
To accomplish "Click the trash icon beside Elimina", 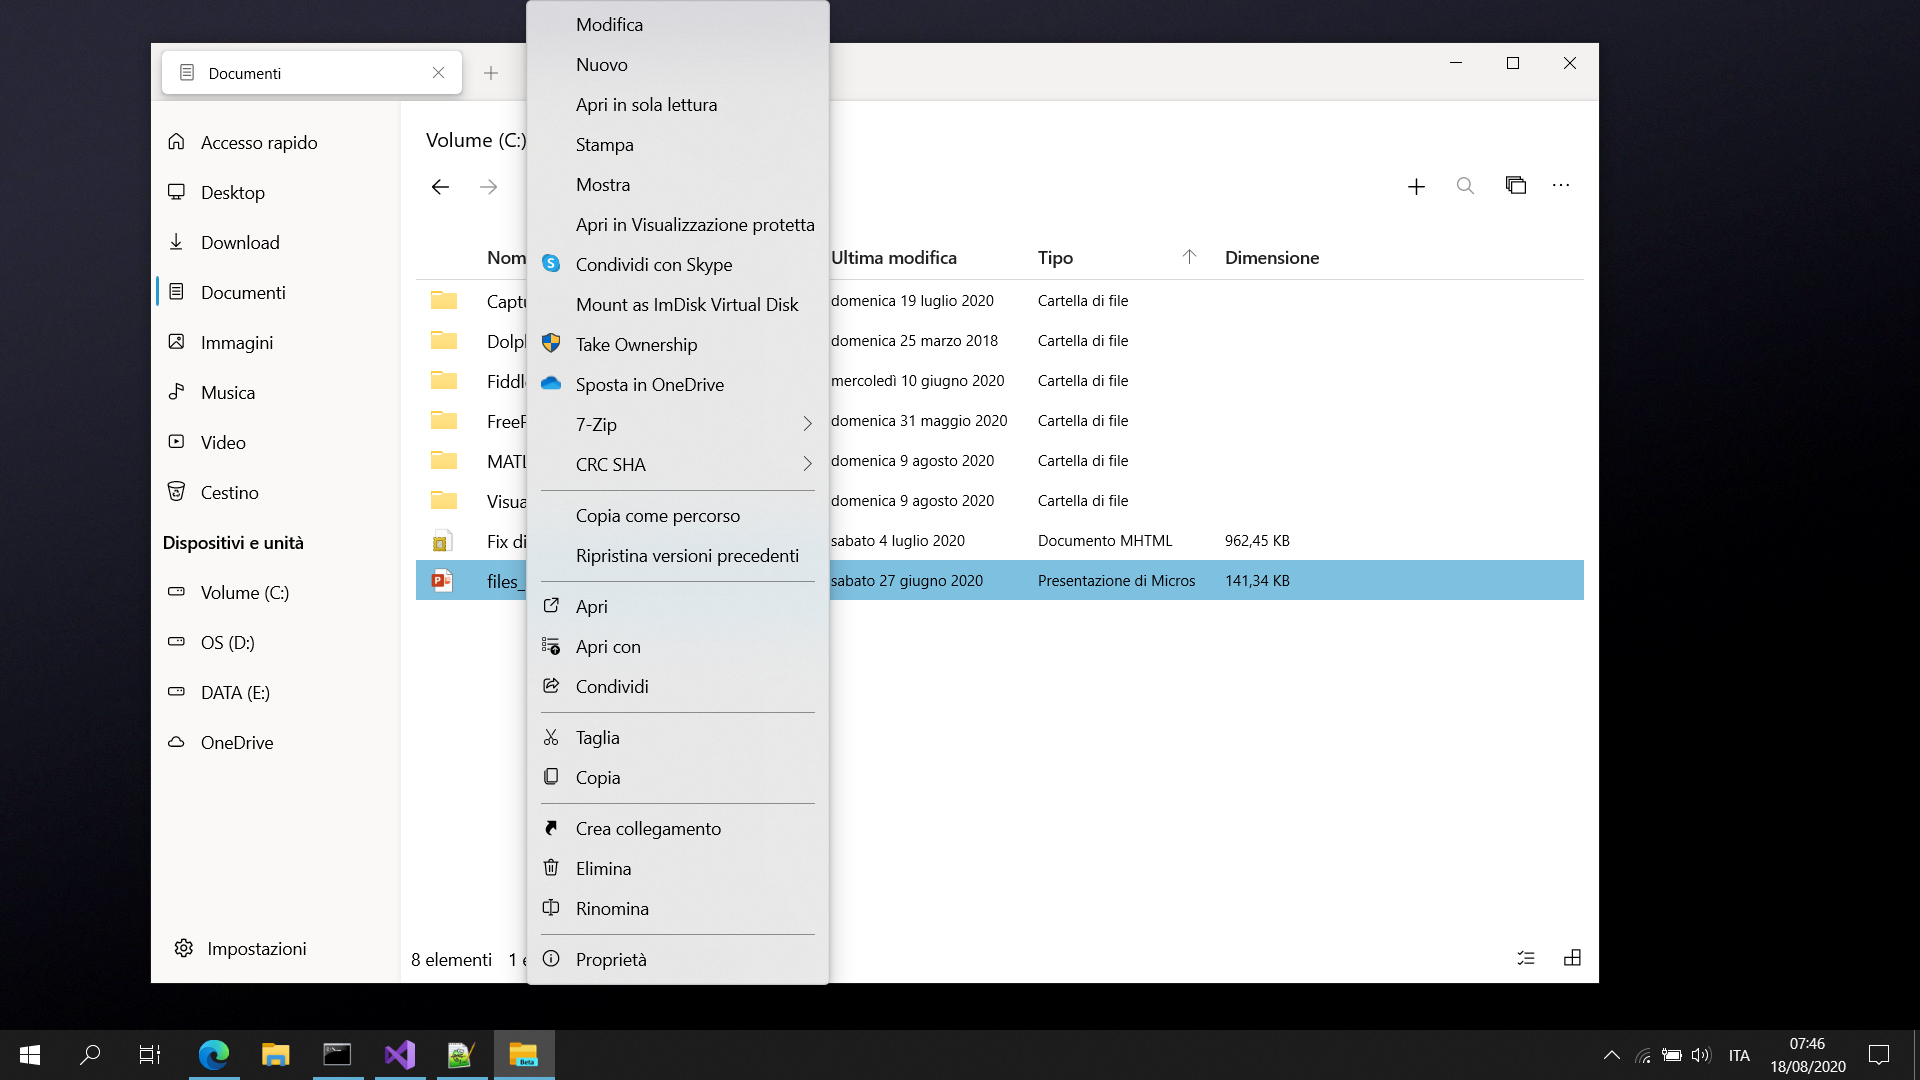I will (x=551, y=867).
